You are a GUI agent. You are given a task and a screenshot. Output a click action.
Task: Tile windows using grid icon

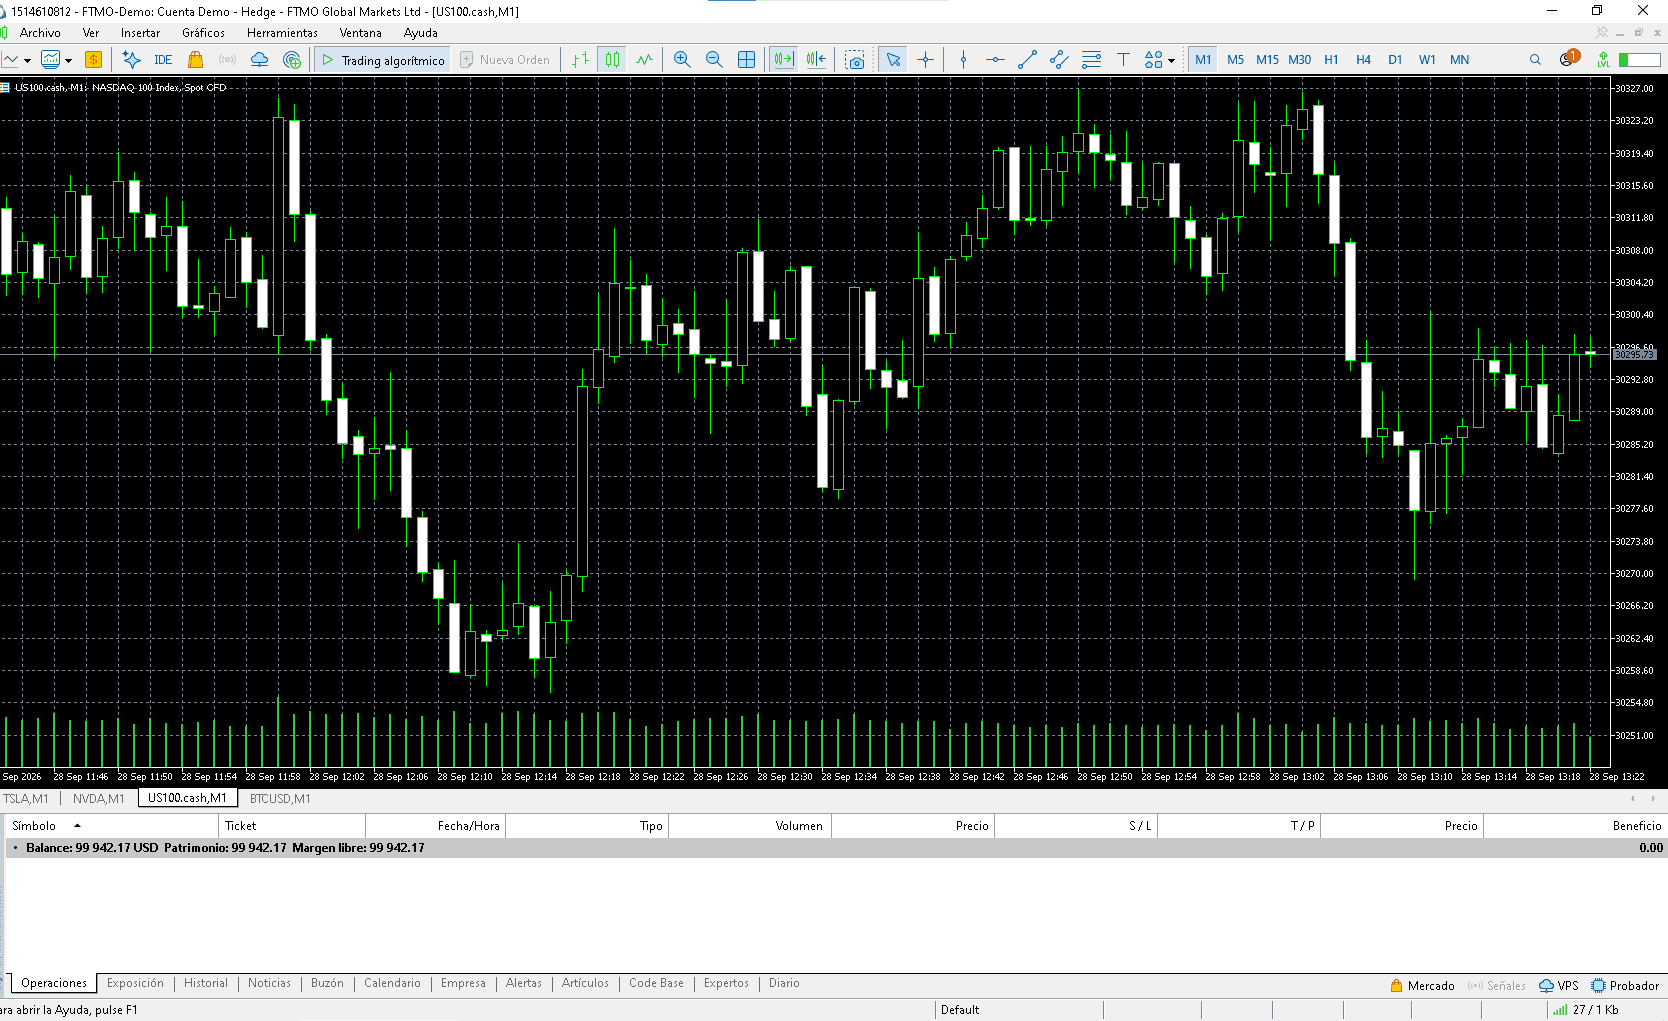pyautogui.click(x=746, y=60)
